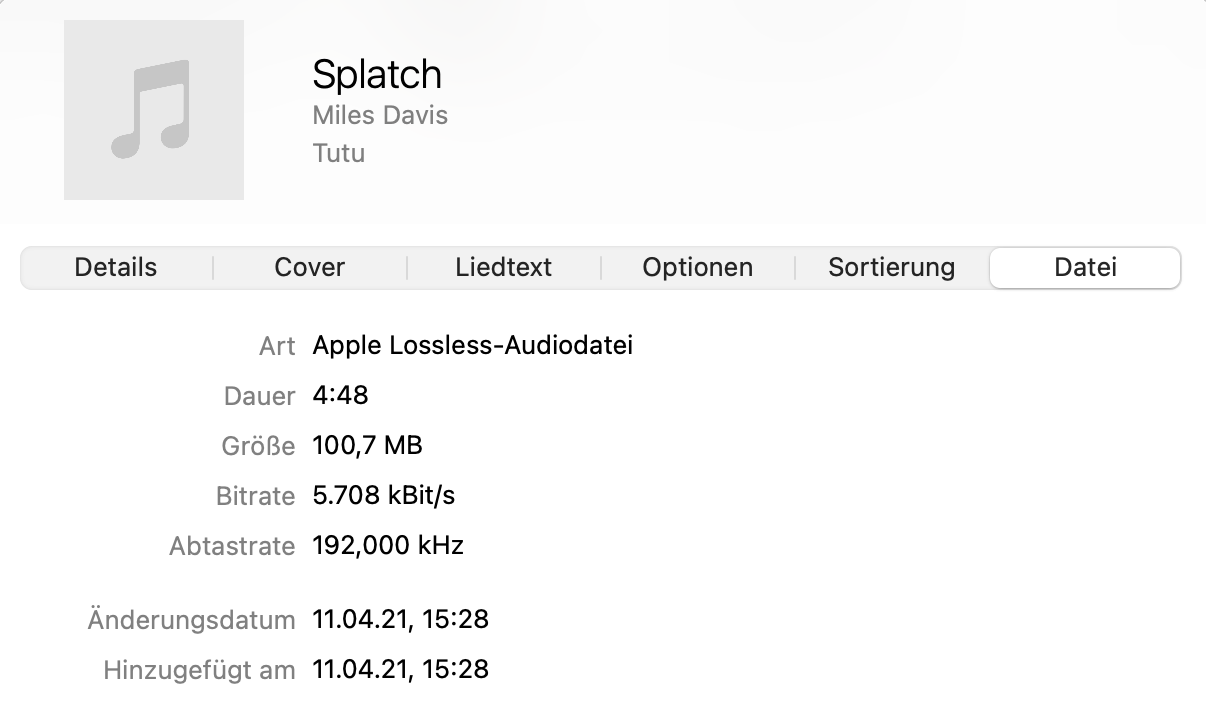Click the Größe label
This screenshot has width=1206, height=702.
(259, 446)
